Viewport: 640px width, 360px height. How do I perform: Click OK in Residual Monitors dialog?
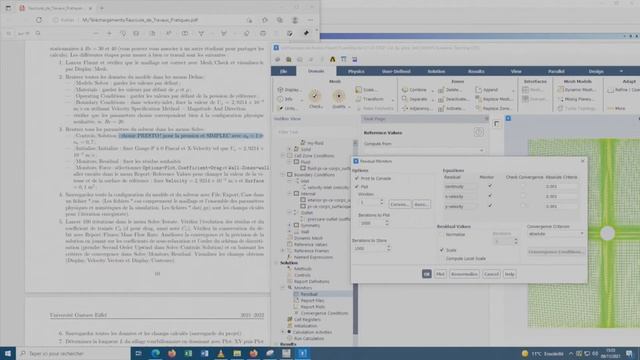[x=427, y=274]
